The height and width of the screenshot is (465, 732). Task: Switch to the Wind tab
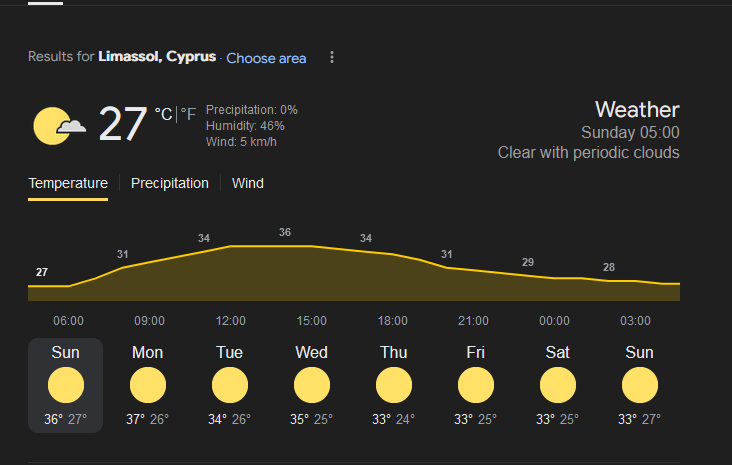point(248,183)
